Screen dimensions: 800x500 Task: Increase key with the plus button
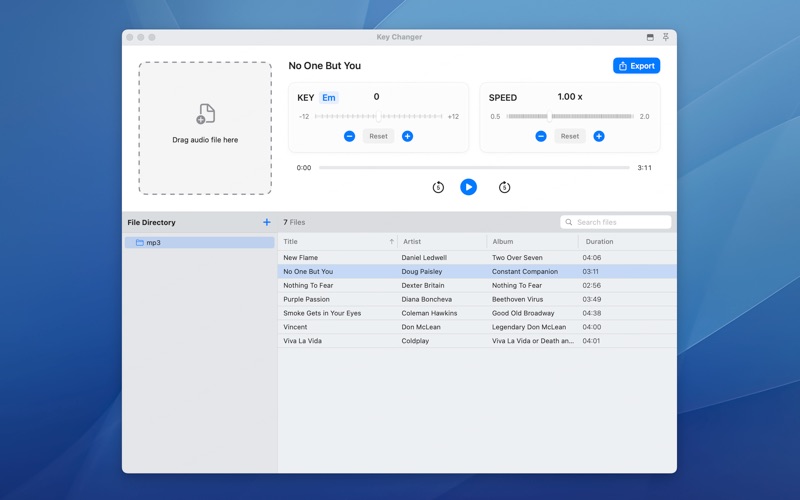coord(407,136)
